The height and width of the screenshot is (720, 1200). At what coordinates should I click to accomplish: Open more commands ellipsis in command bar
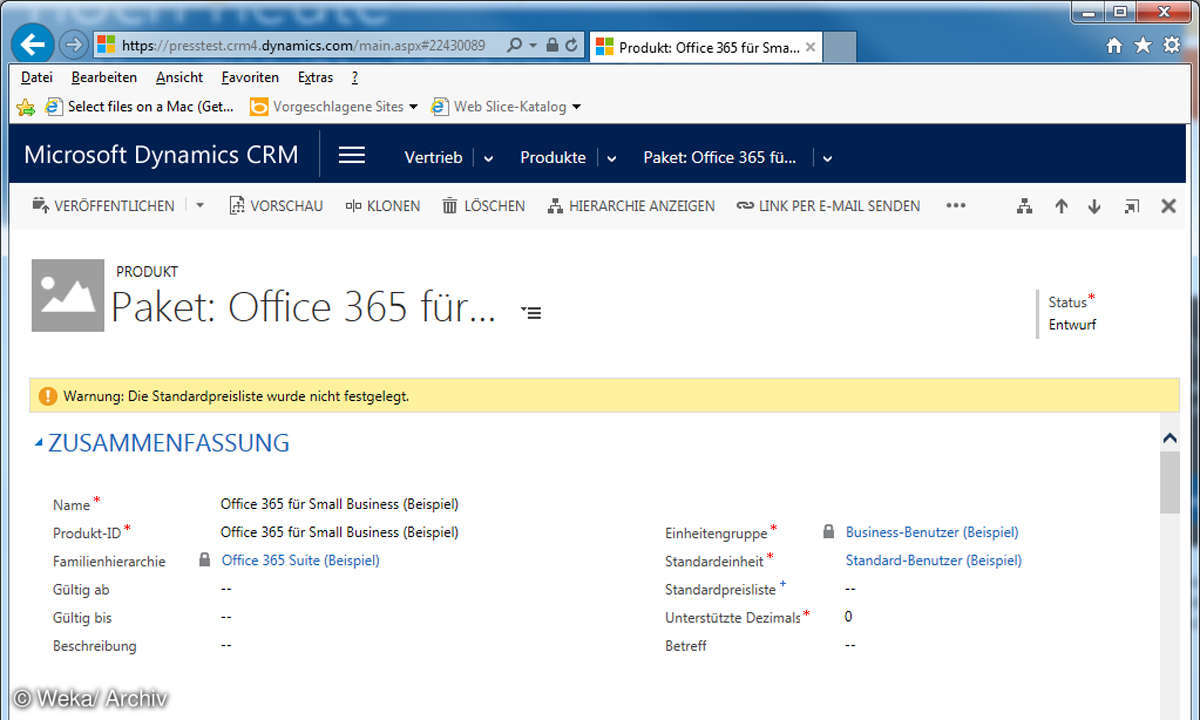click(956, 206)
